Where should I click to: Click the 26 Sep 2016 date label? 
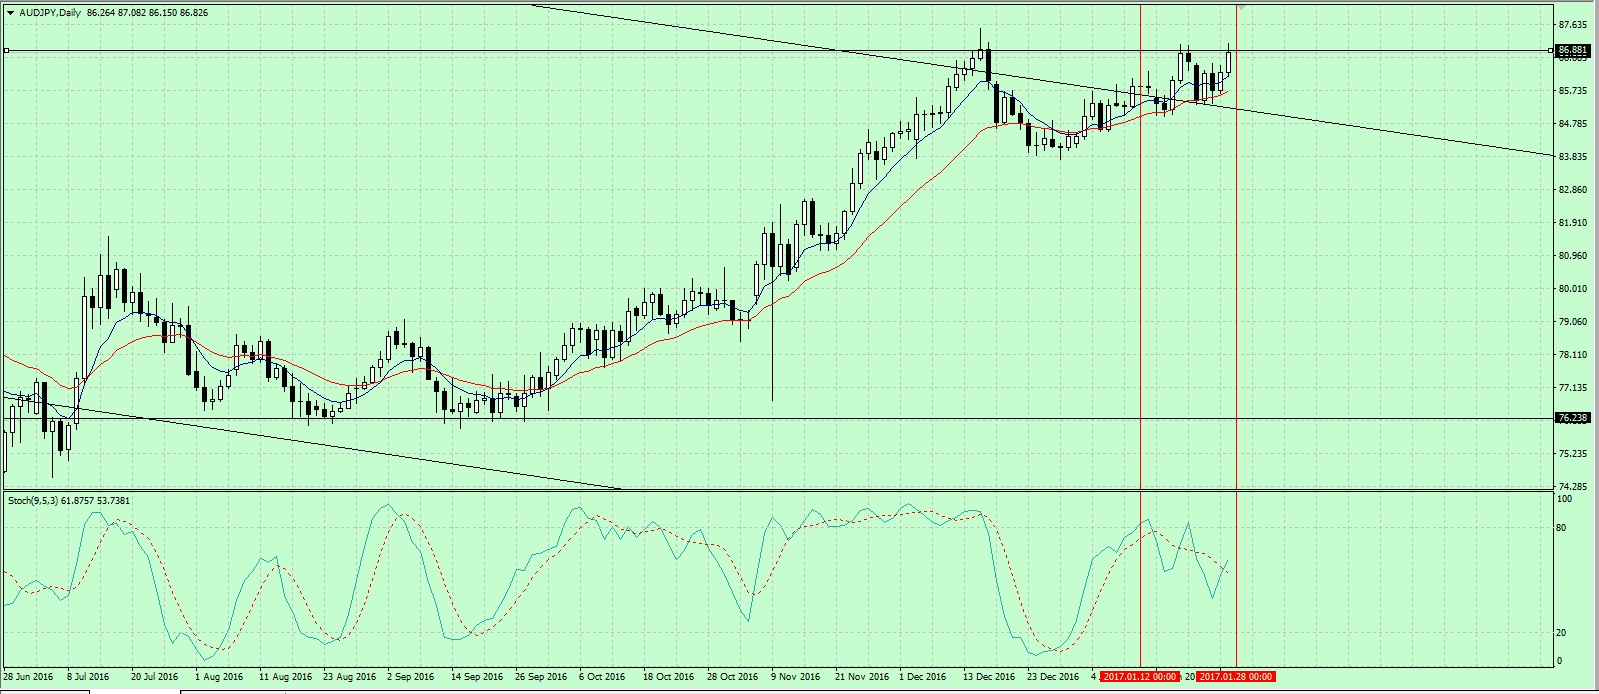(541, 677)
